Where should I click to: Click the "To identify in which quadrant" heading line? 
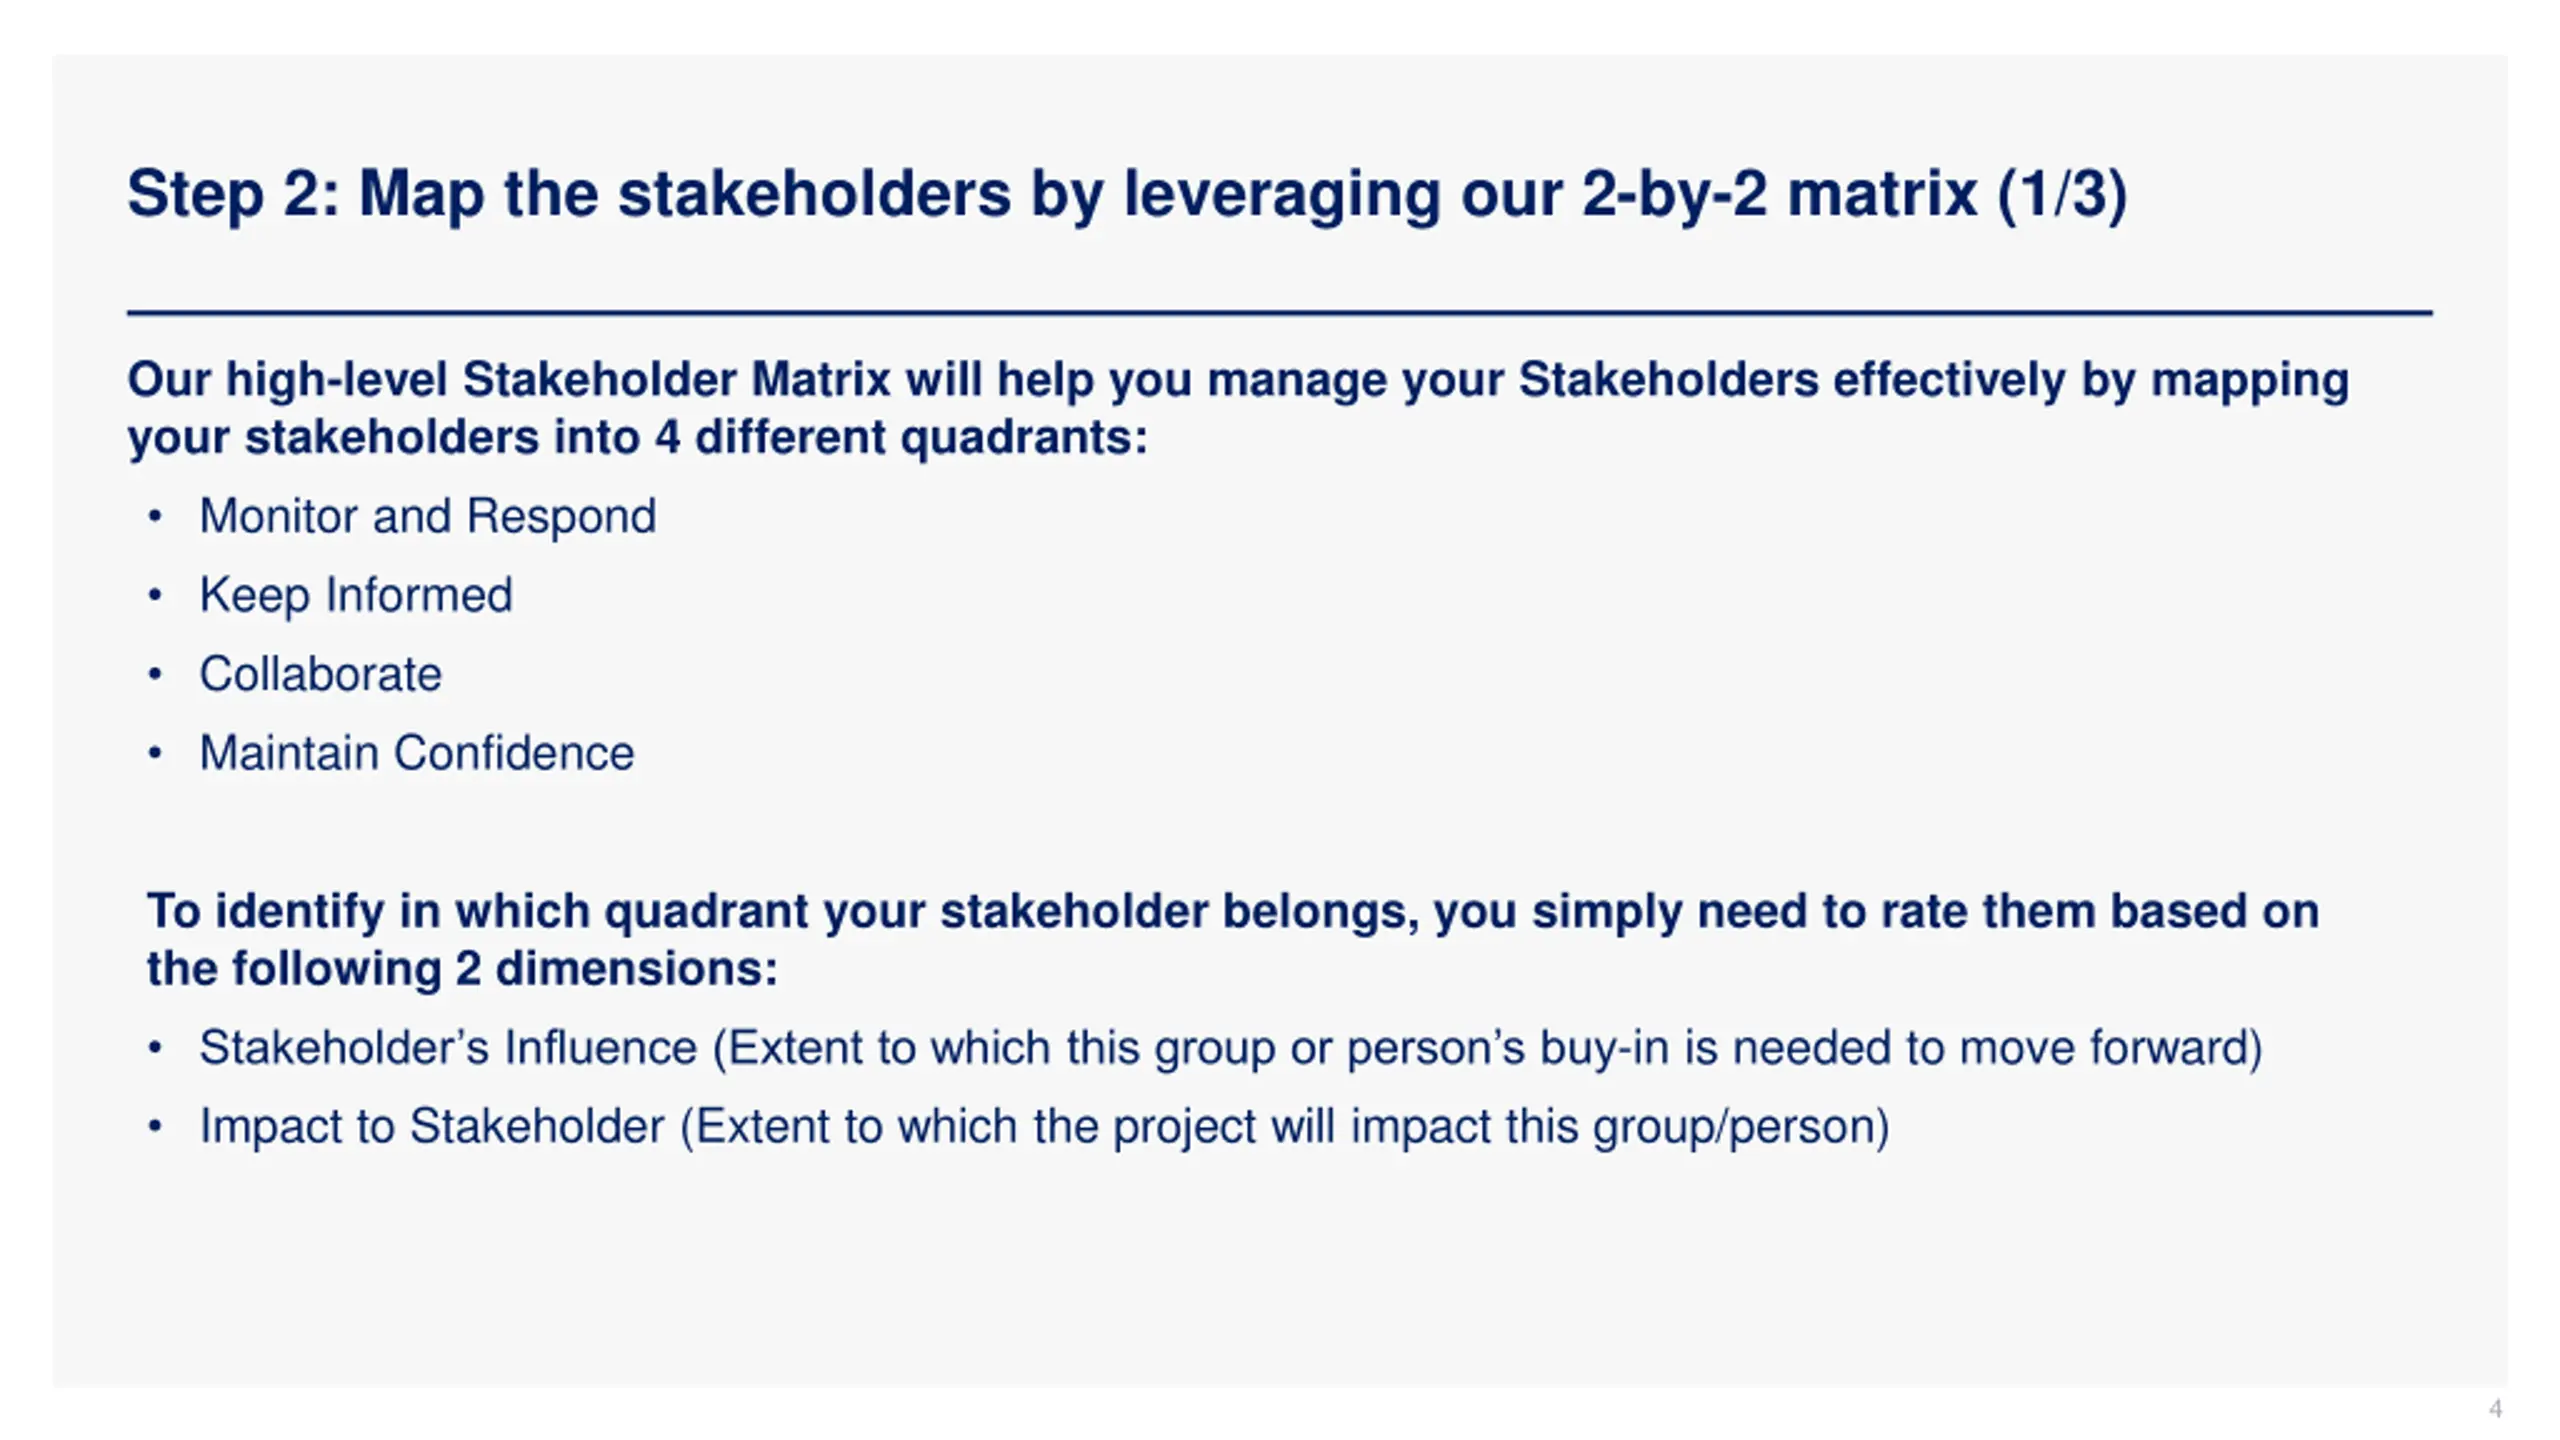click(1232, 911)
